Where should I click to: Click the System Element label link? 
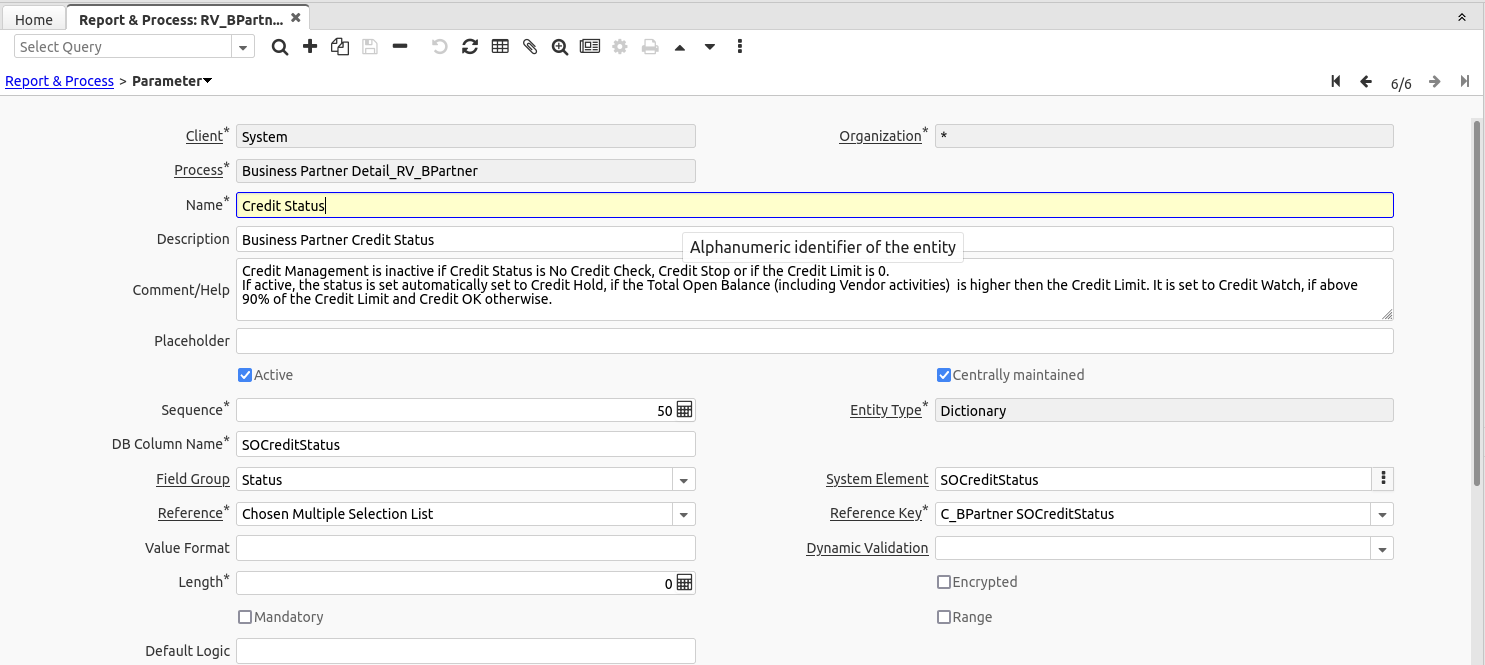point(877,479)
